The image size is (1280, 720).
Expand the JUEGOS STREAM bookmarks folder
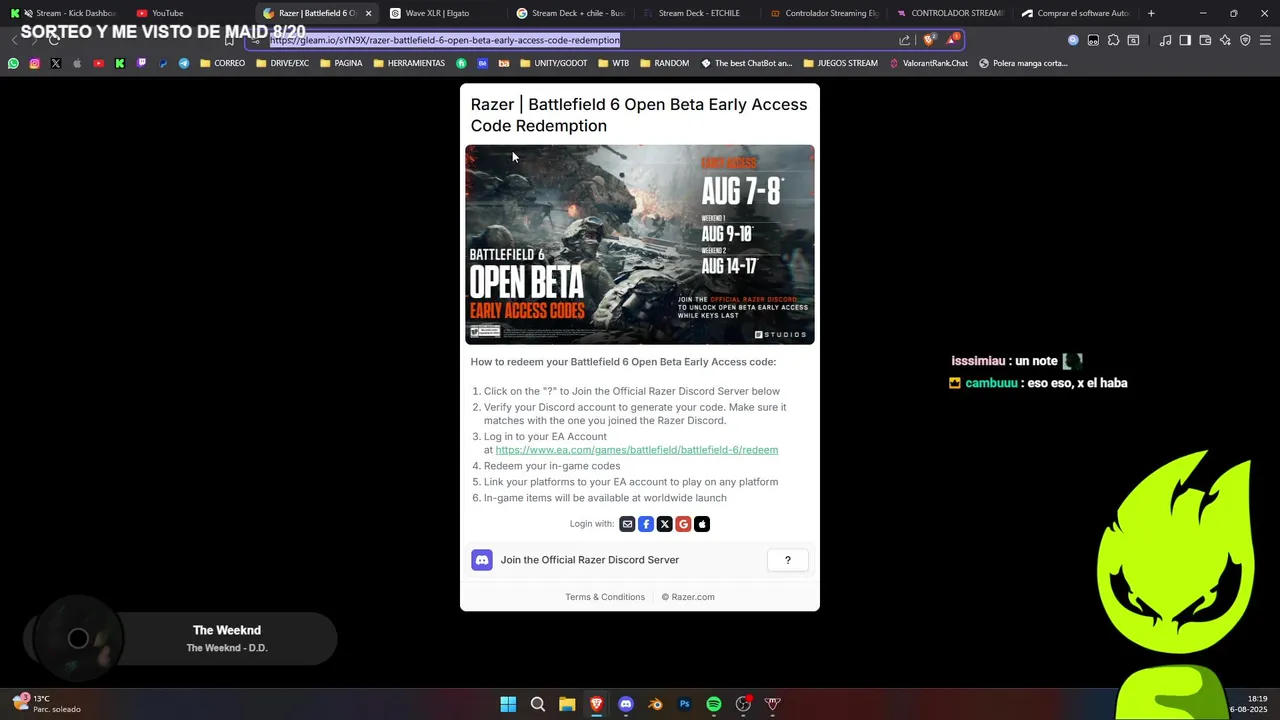point(841,63)
